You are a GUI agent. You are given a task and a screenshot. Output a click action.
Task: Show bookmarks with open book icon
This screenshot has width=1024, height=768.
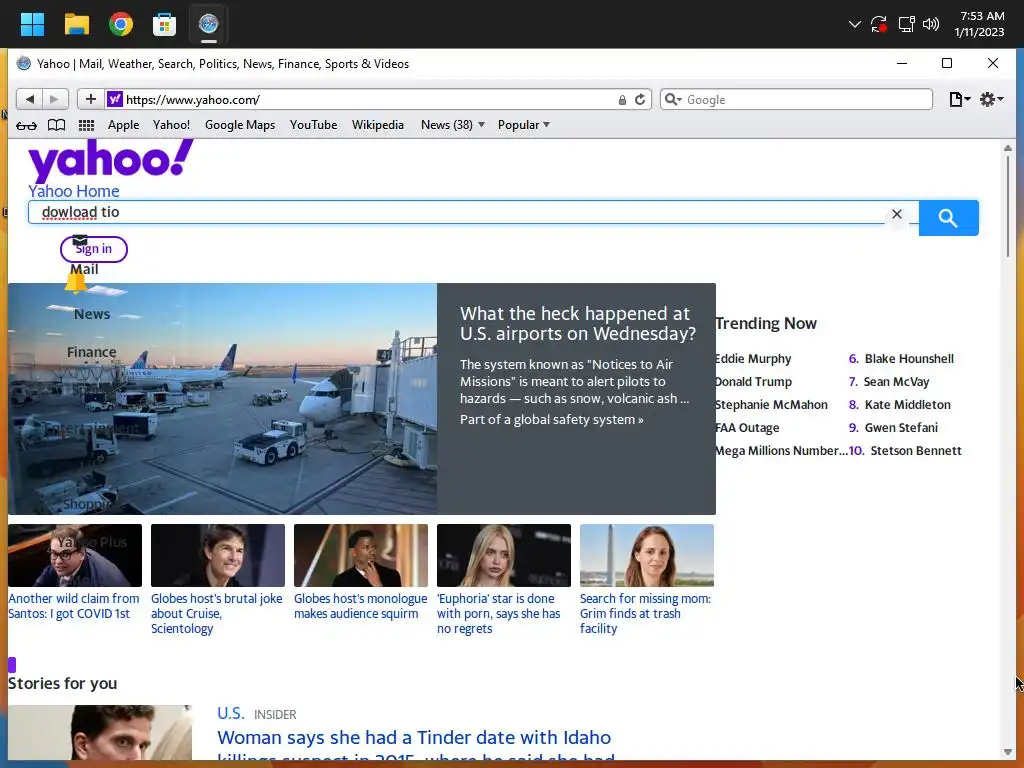(57, 125)
